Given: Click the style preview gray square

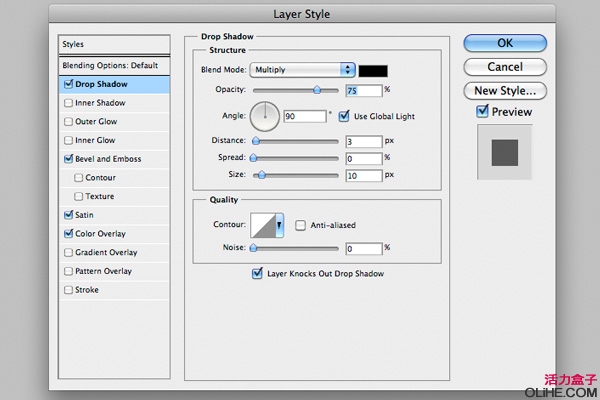Looking at the screenshot, I should pos(505,153).
